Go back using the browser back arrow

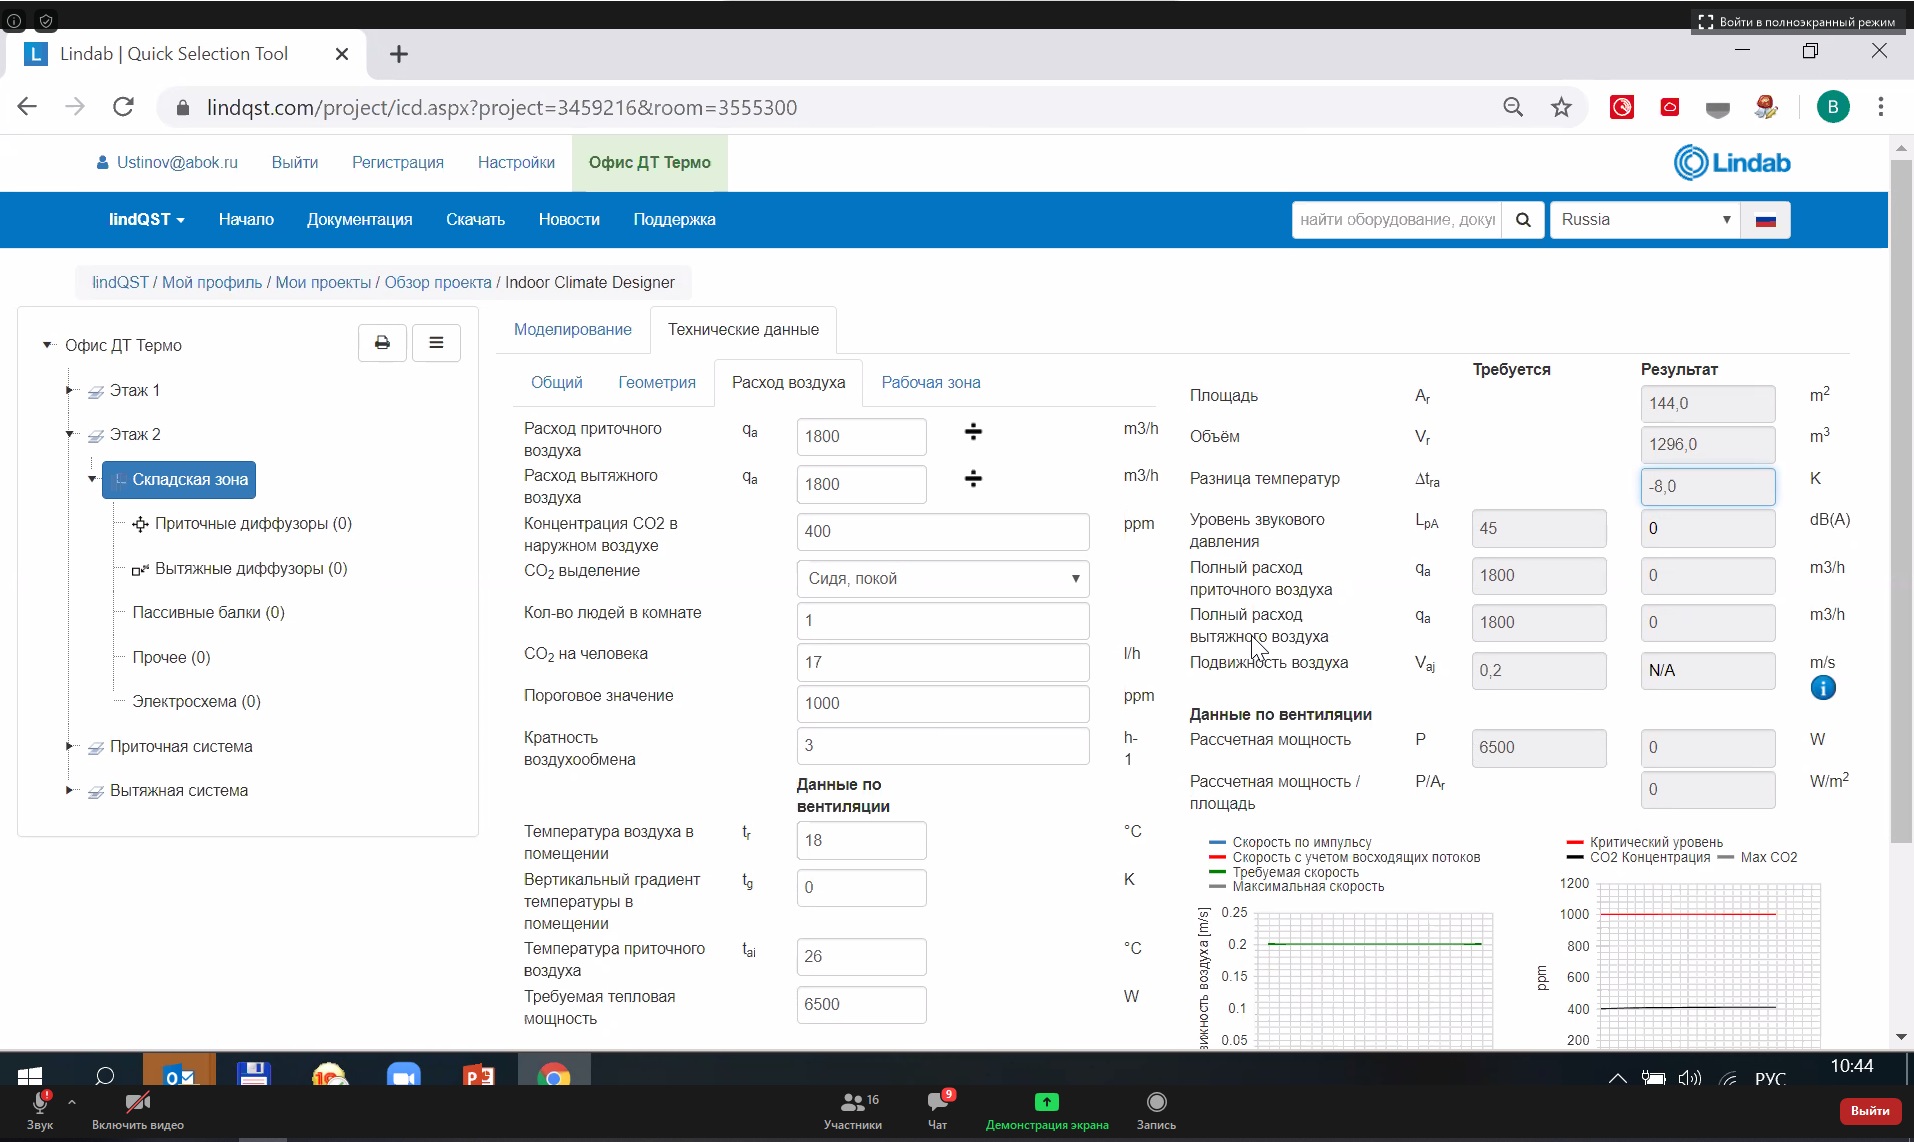pyautogui.click(x=27, y=107)
